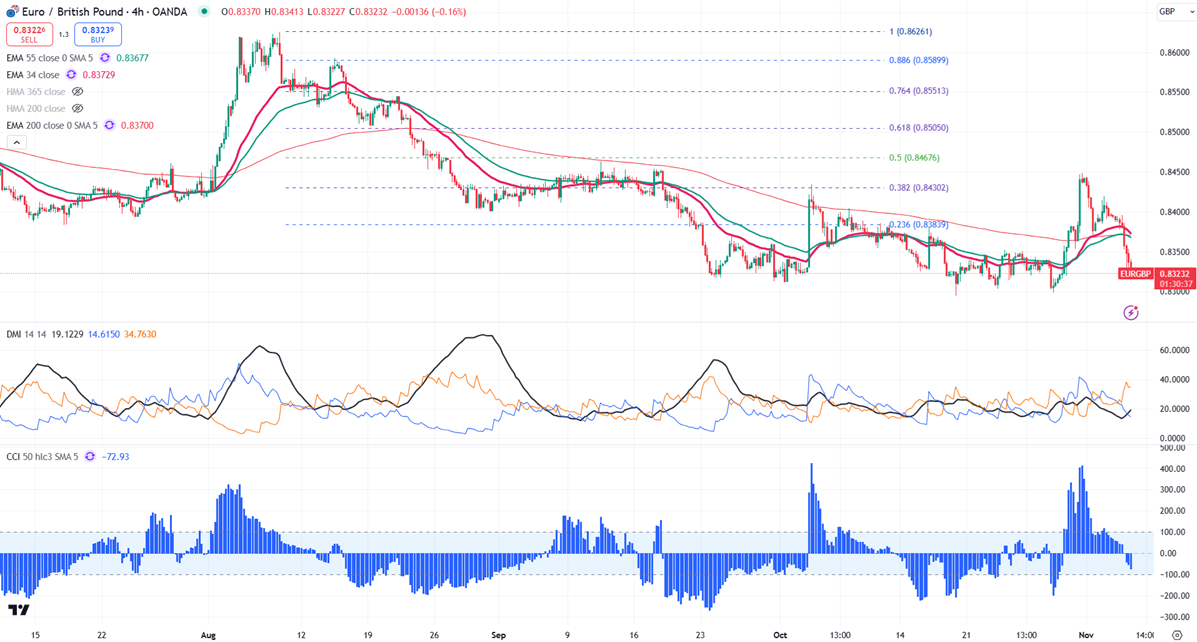Click the EUR/GBP currency flag icon

(12, 11)
